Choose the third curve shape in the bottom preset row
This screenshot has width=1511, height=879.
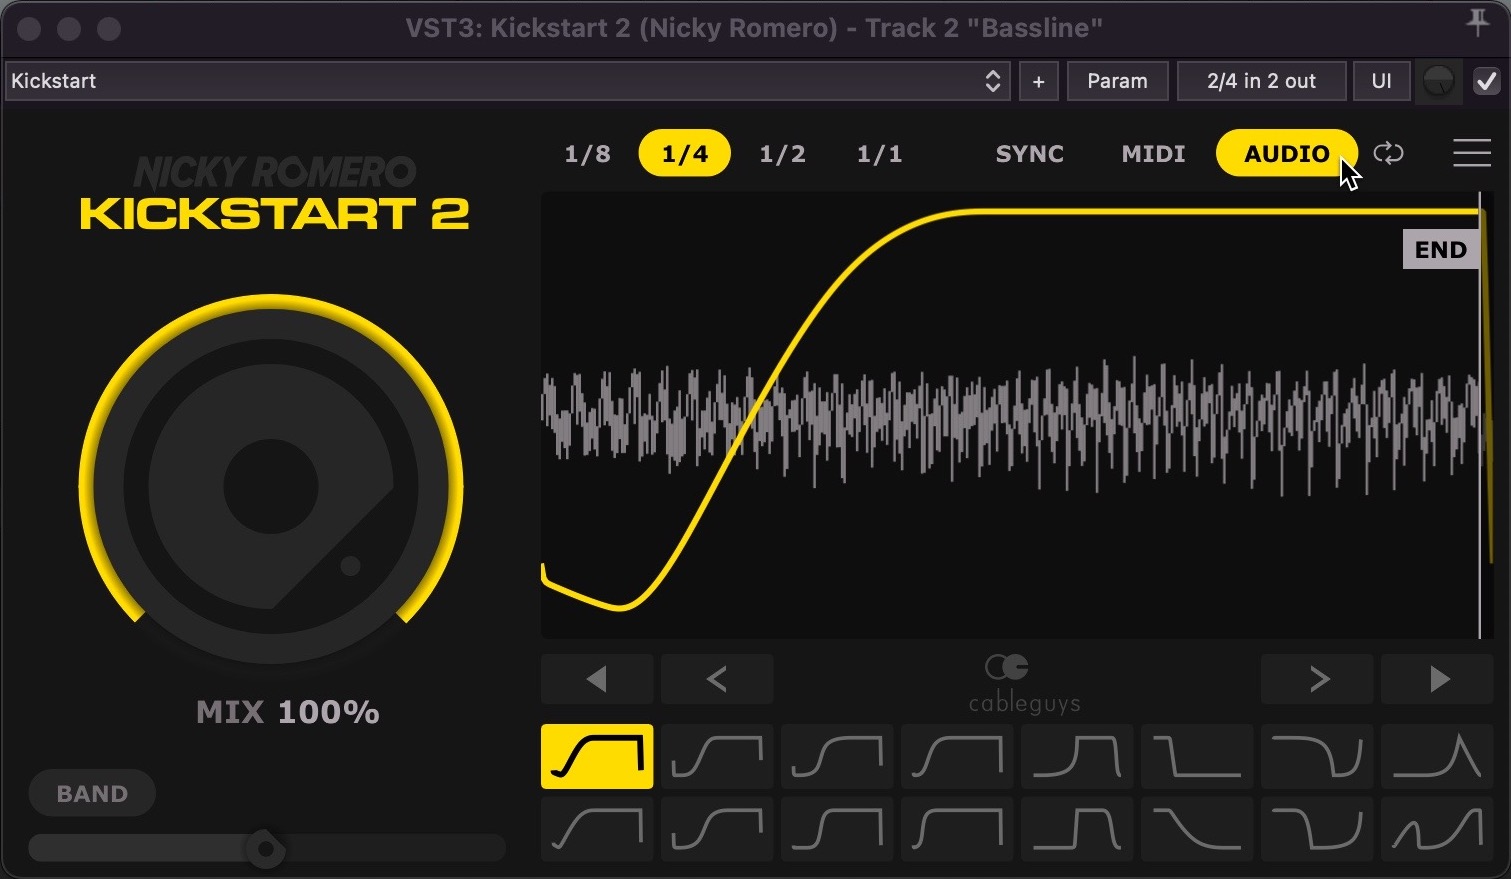pos(837,829)
